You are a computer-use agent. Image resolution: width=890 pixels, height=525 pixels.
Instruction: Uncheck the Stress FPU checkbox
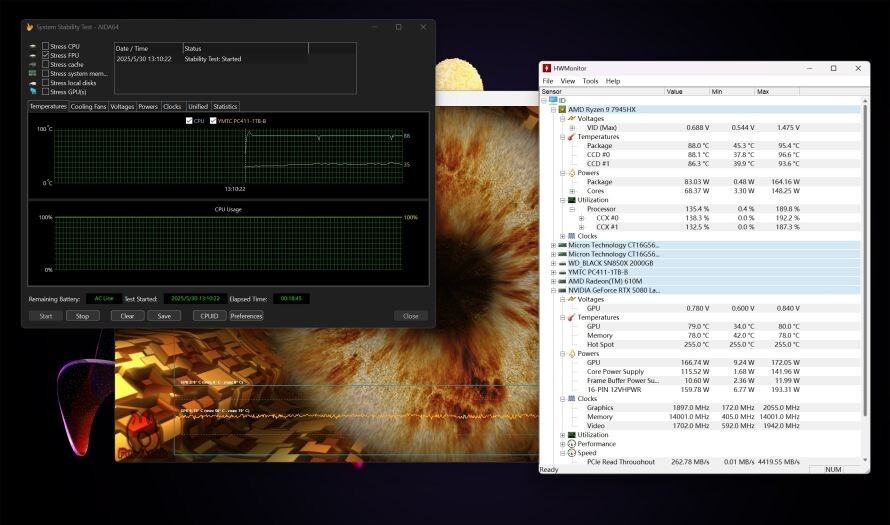coord(45,55)
